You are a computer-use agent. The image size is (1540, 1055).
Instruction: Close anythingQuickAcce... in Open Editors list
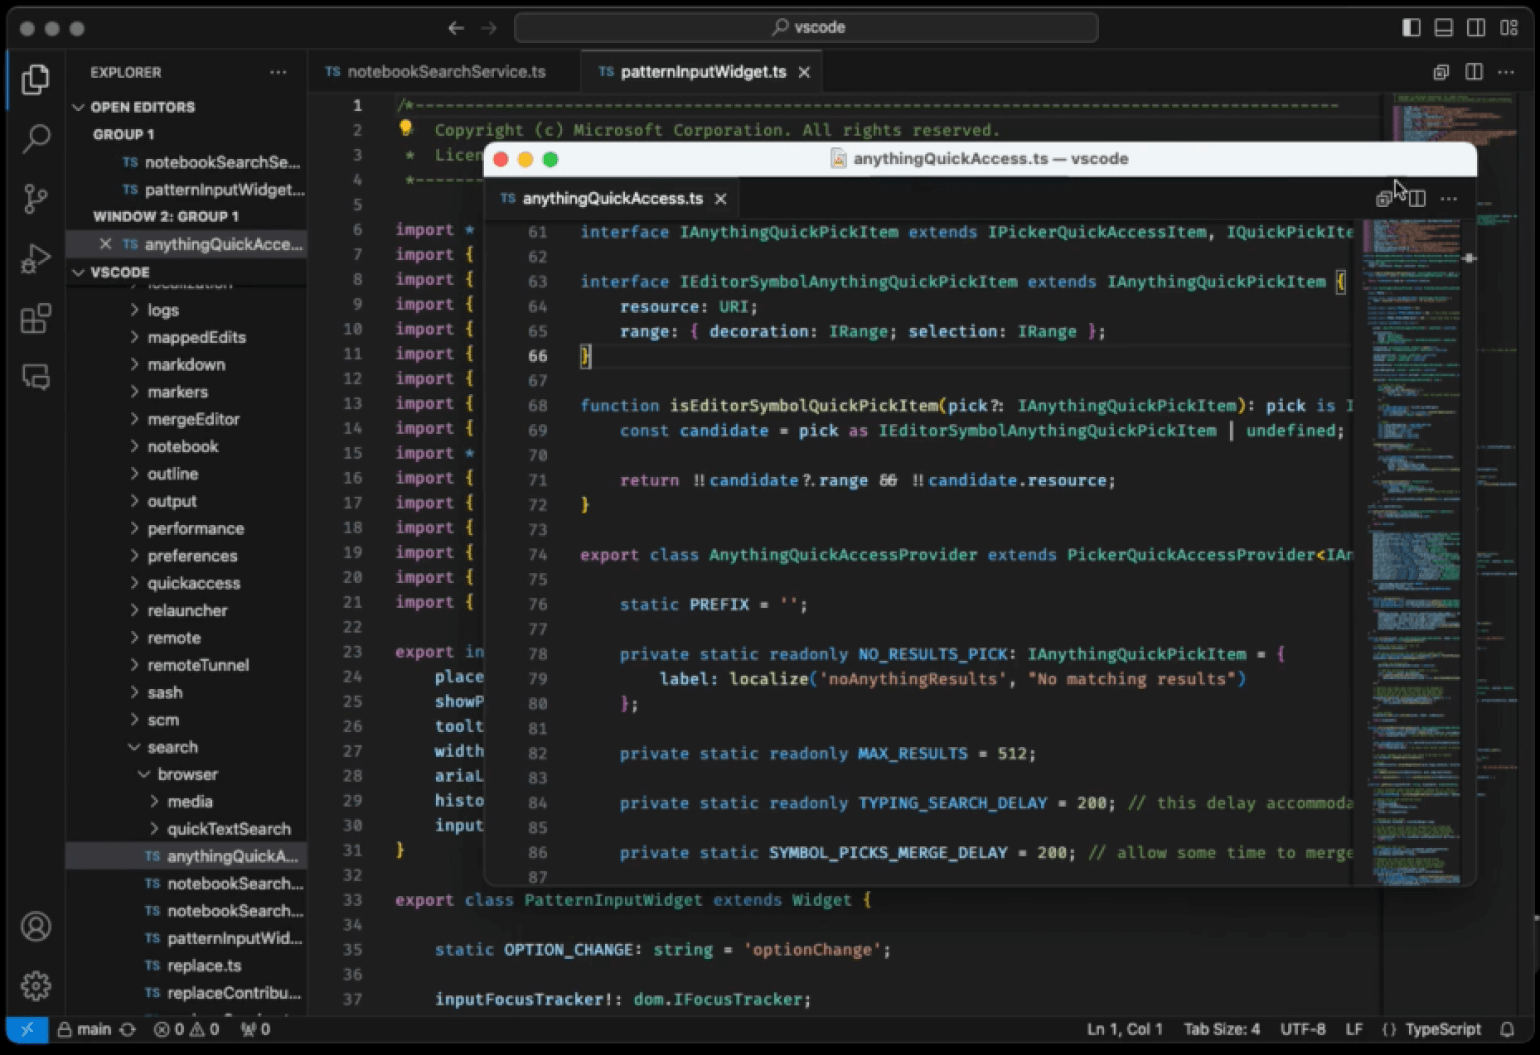point(105,244)
